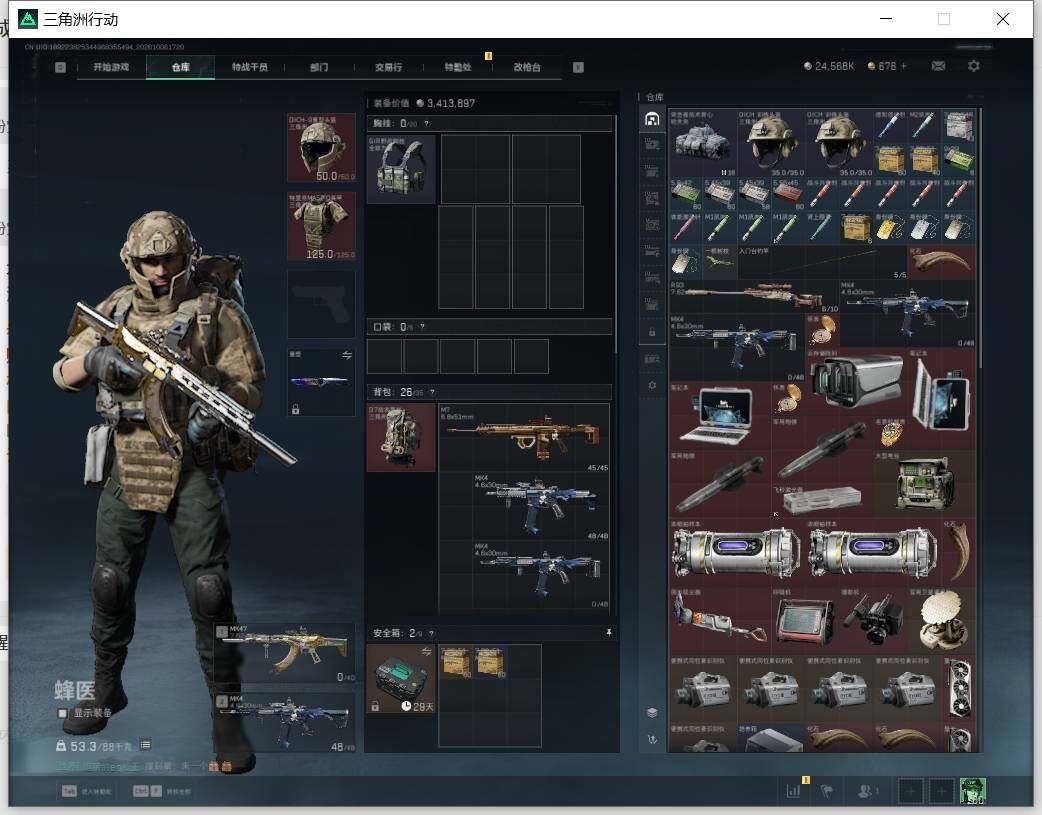1042x815 pixels.
Task: Click the help icon beside 胸挂
Action: tap(427, 124)
